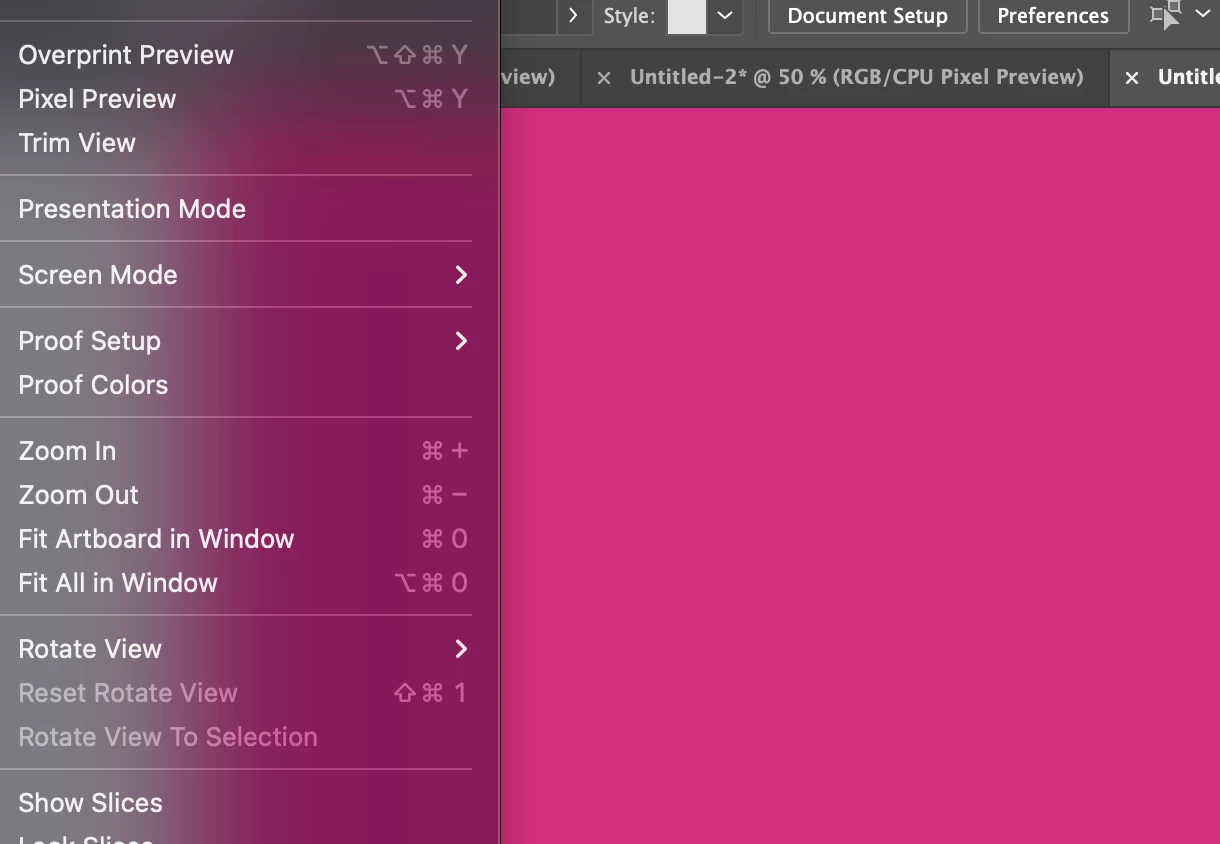Click the Document Setup button
The height and width of the screenshot is (844, 1220).
[x=867, y=16]
